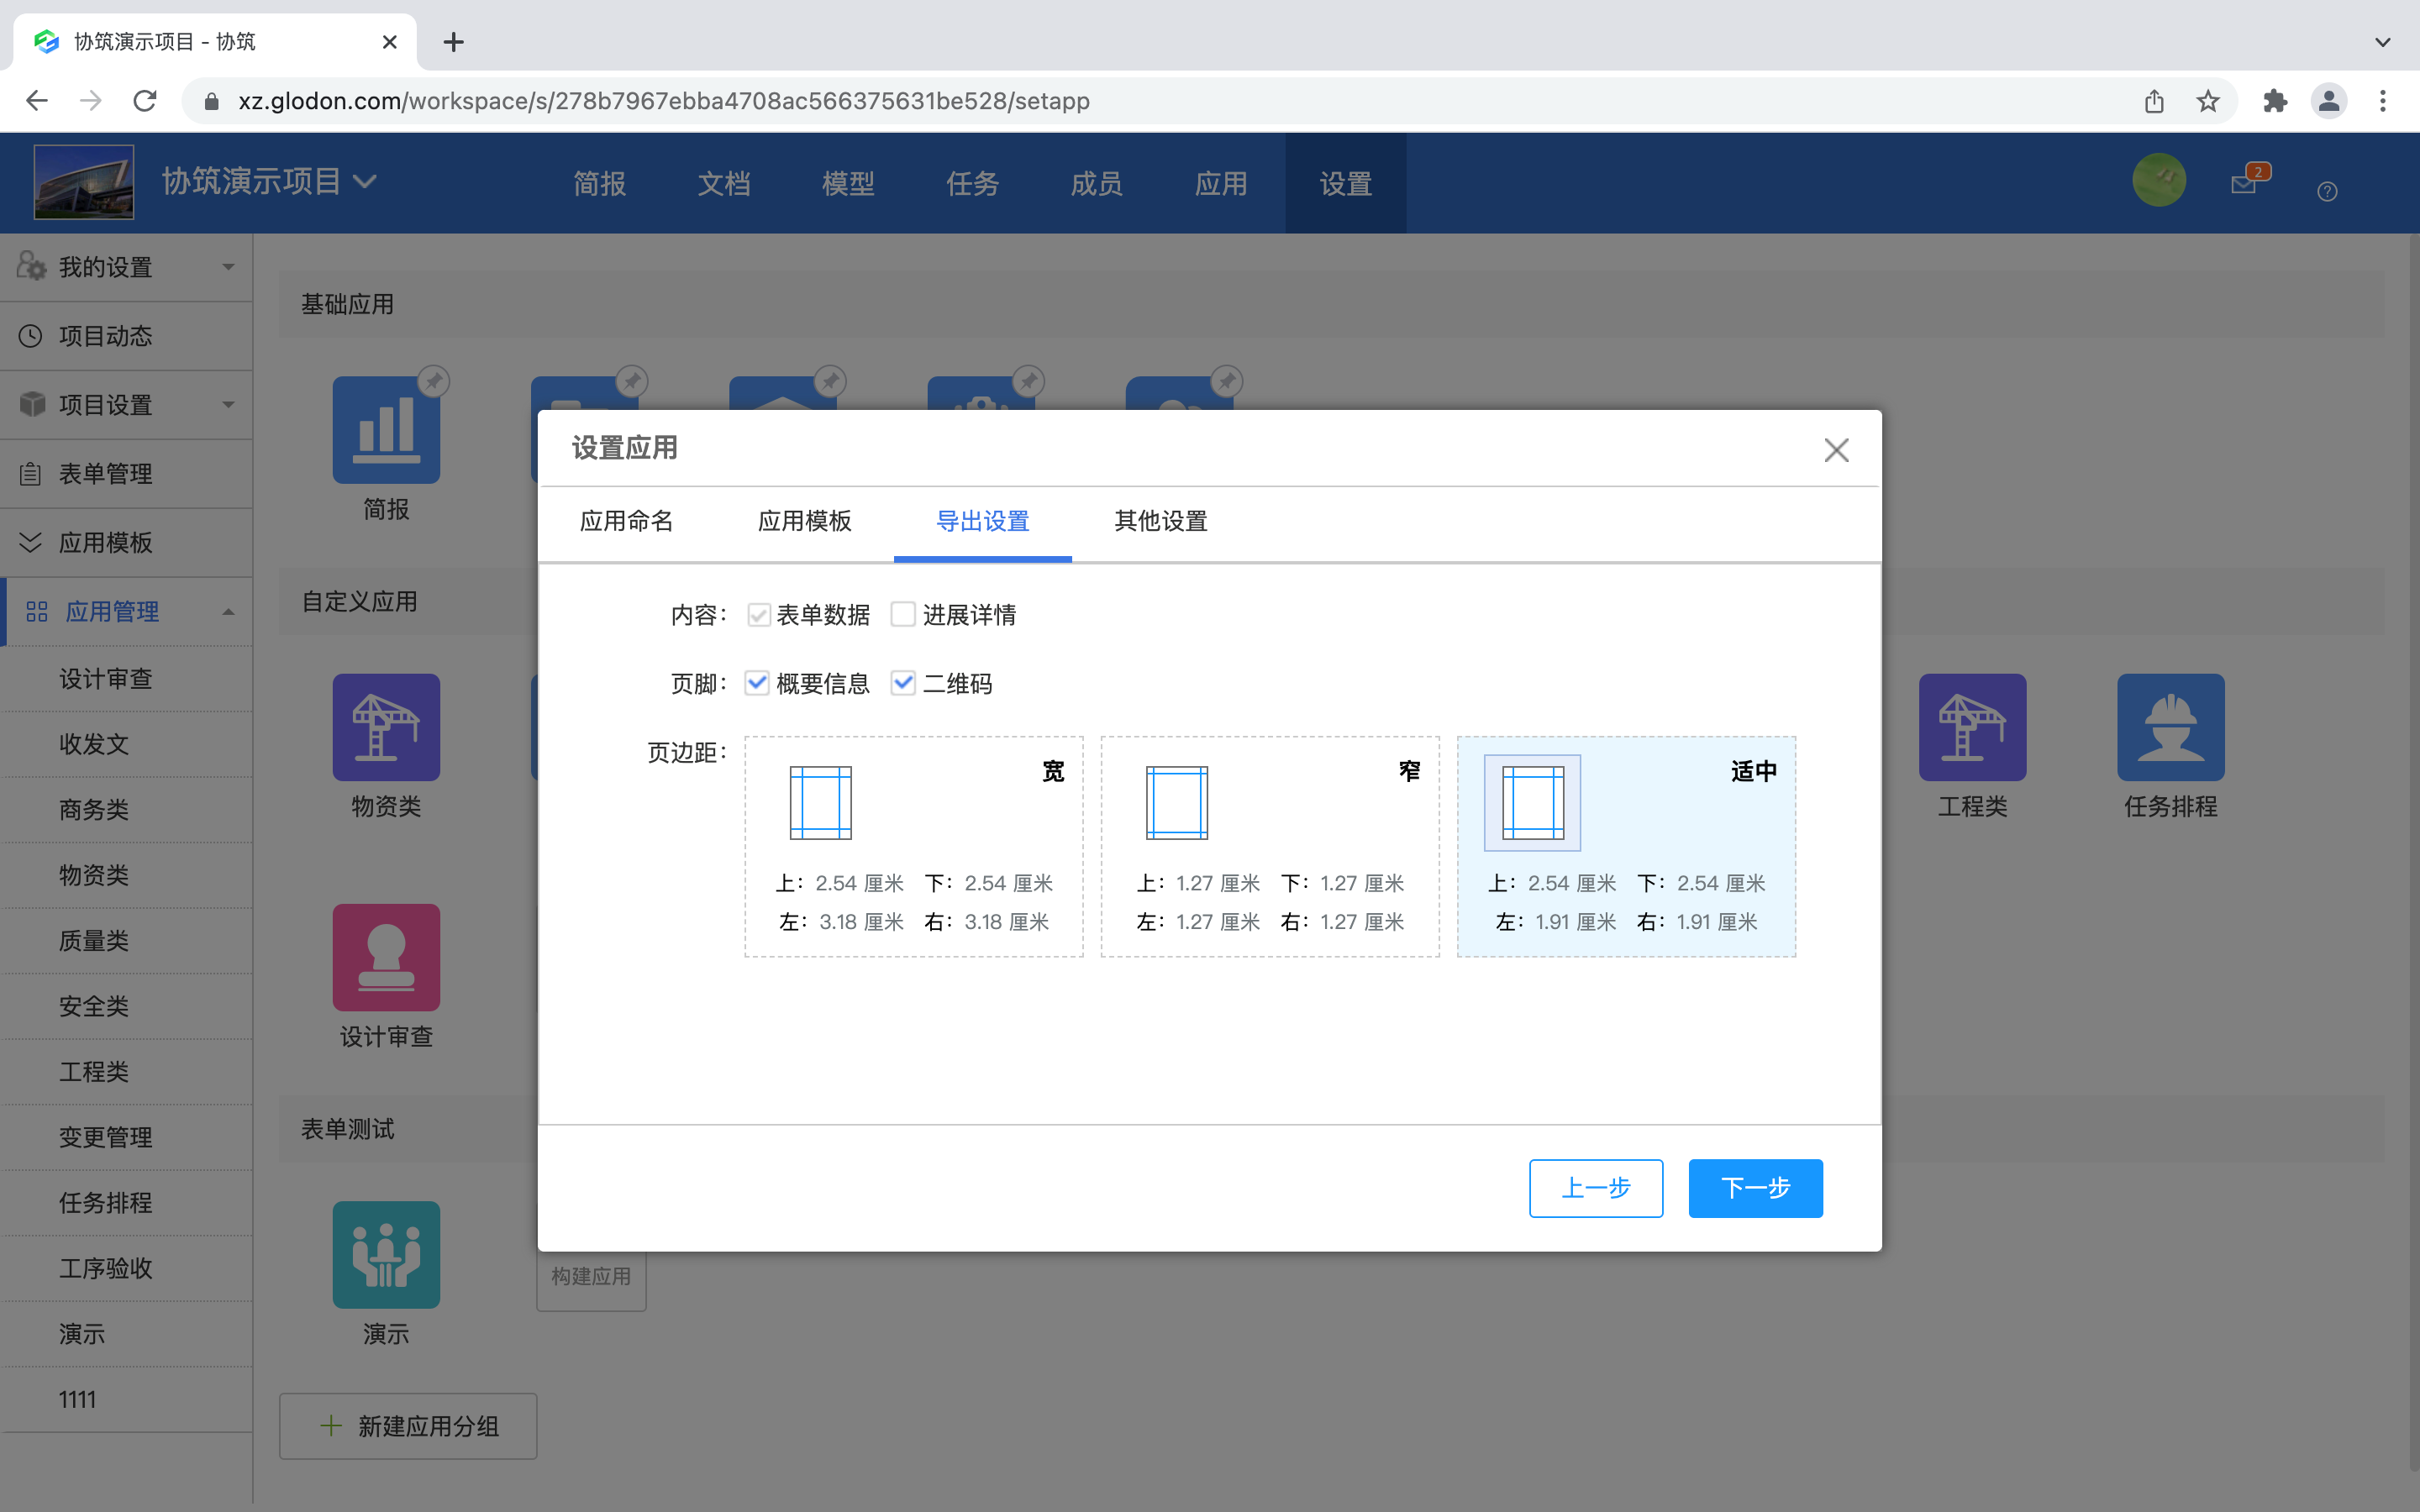Open the 设计审查 stamp app icon
Image resolution: width=2420 pixels, height=1512 pixels.
click(386, 956)
